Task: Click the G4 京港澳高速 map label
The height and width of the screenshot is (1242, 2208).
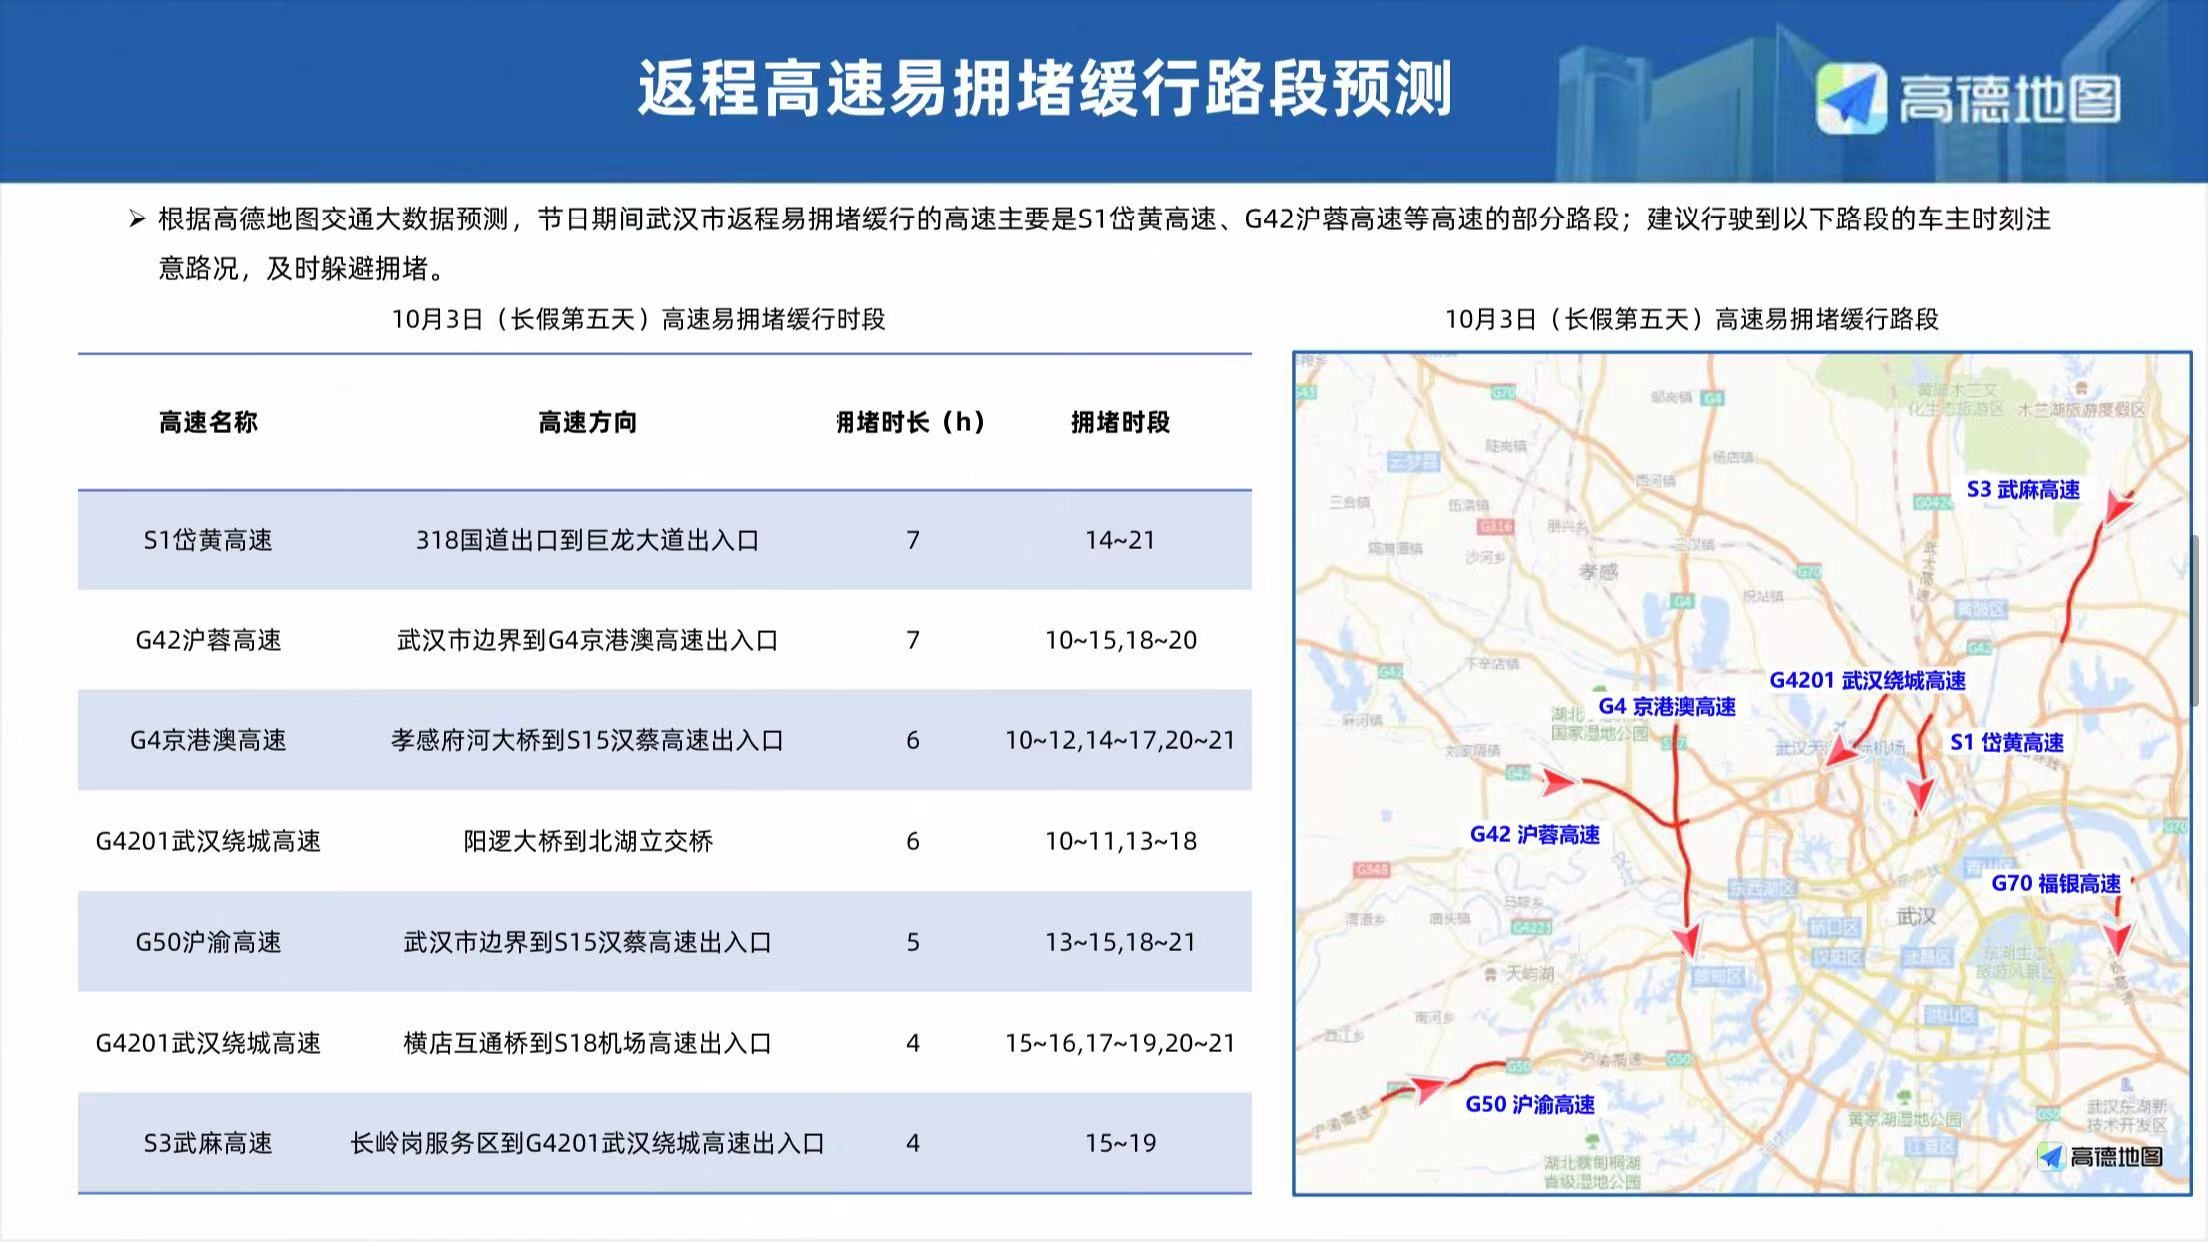Action: [x=1667, y=706]
